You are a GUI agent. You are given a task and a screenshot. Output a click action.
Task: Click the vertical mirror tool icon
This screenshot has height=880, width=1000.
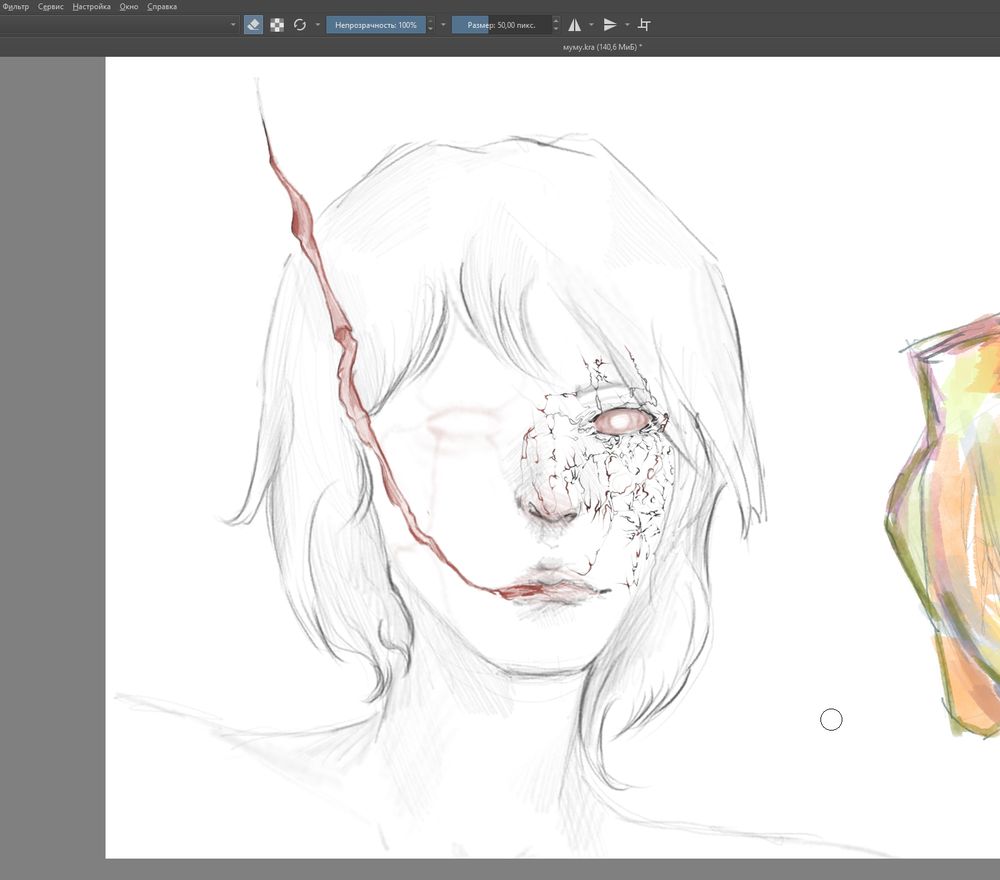(610, 25)
